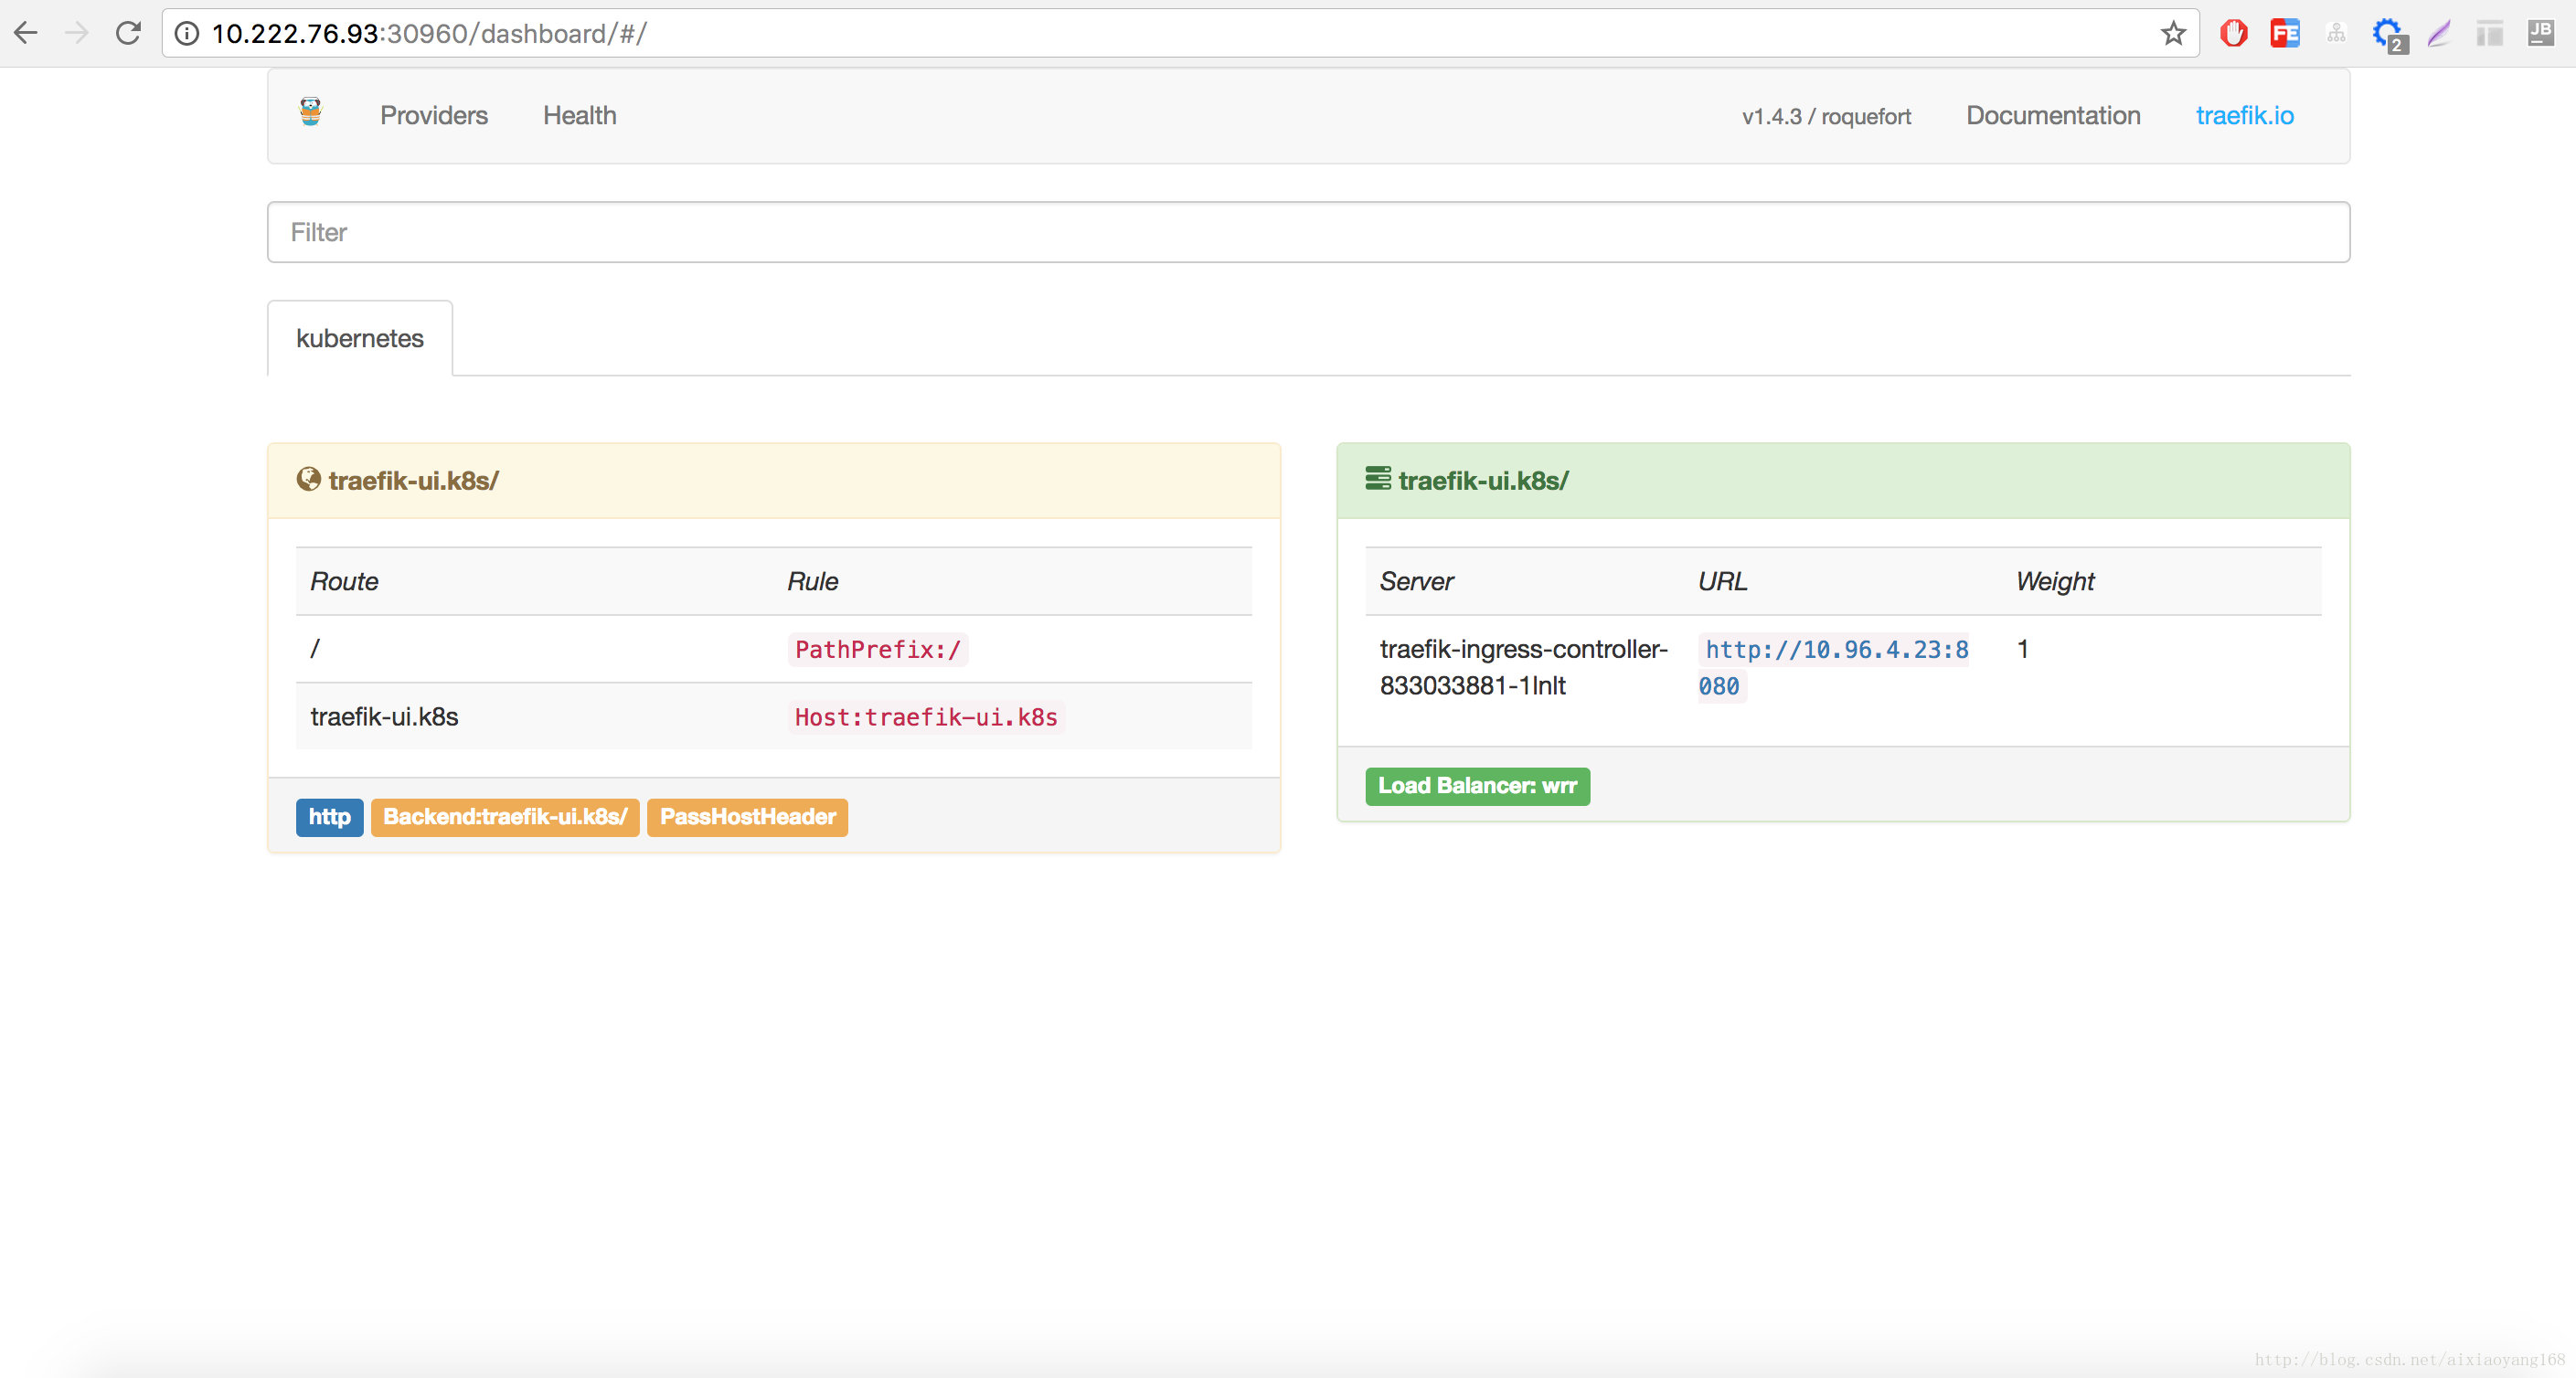Open site info icon in address bar
The width and height of the screenshot is (2576, 1378).
[187, 34]
